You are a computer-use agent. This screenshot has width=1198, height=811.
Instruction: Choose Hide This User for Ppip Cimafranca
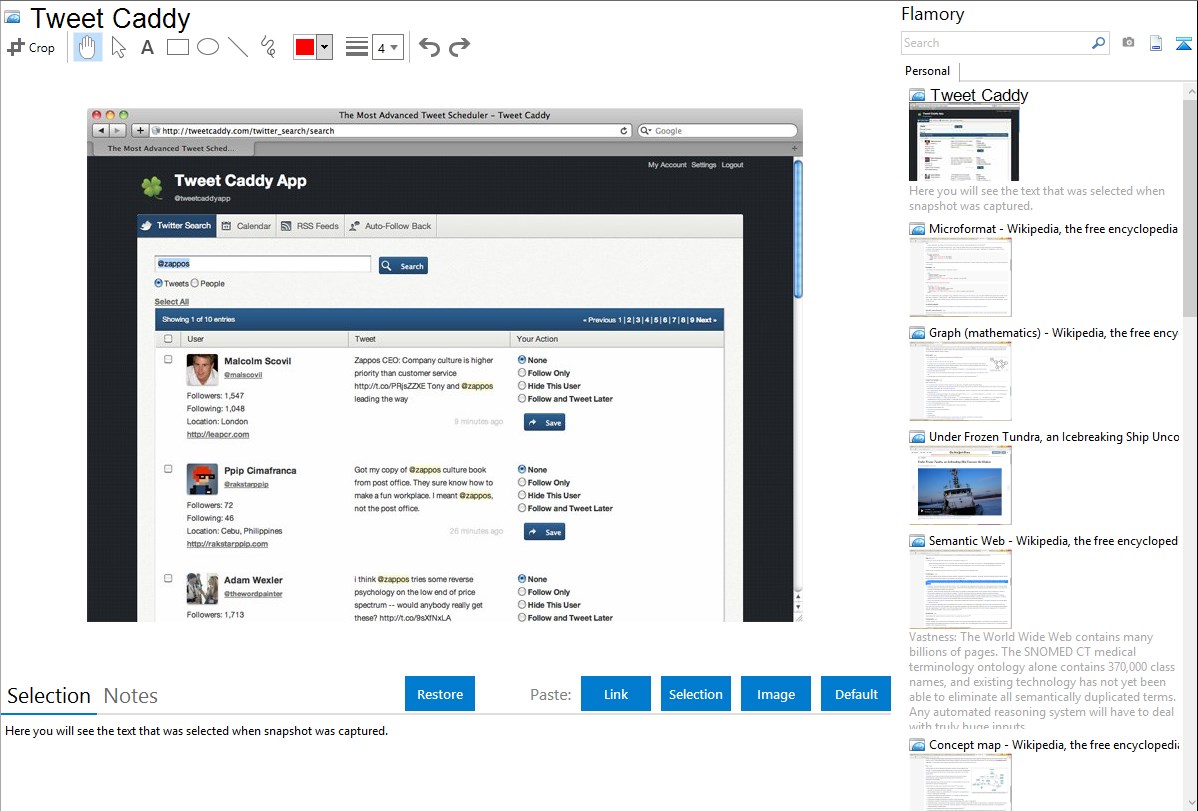point(522,495)
